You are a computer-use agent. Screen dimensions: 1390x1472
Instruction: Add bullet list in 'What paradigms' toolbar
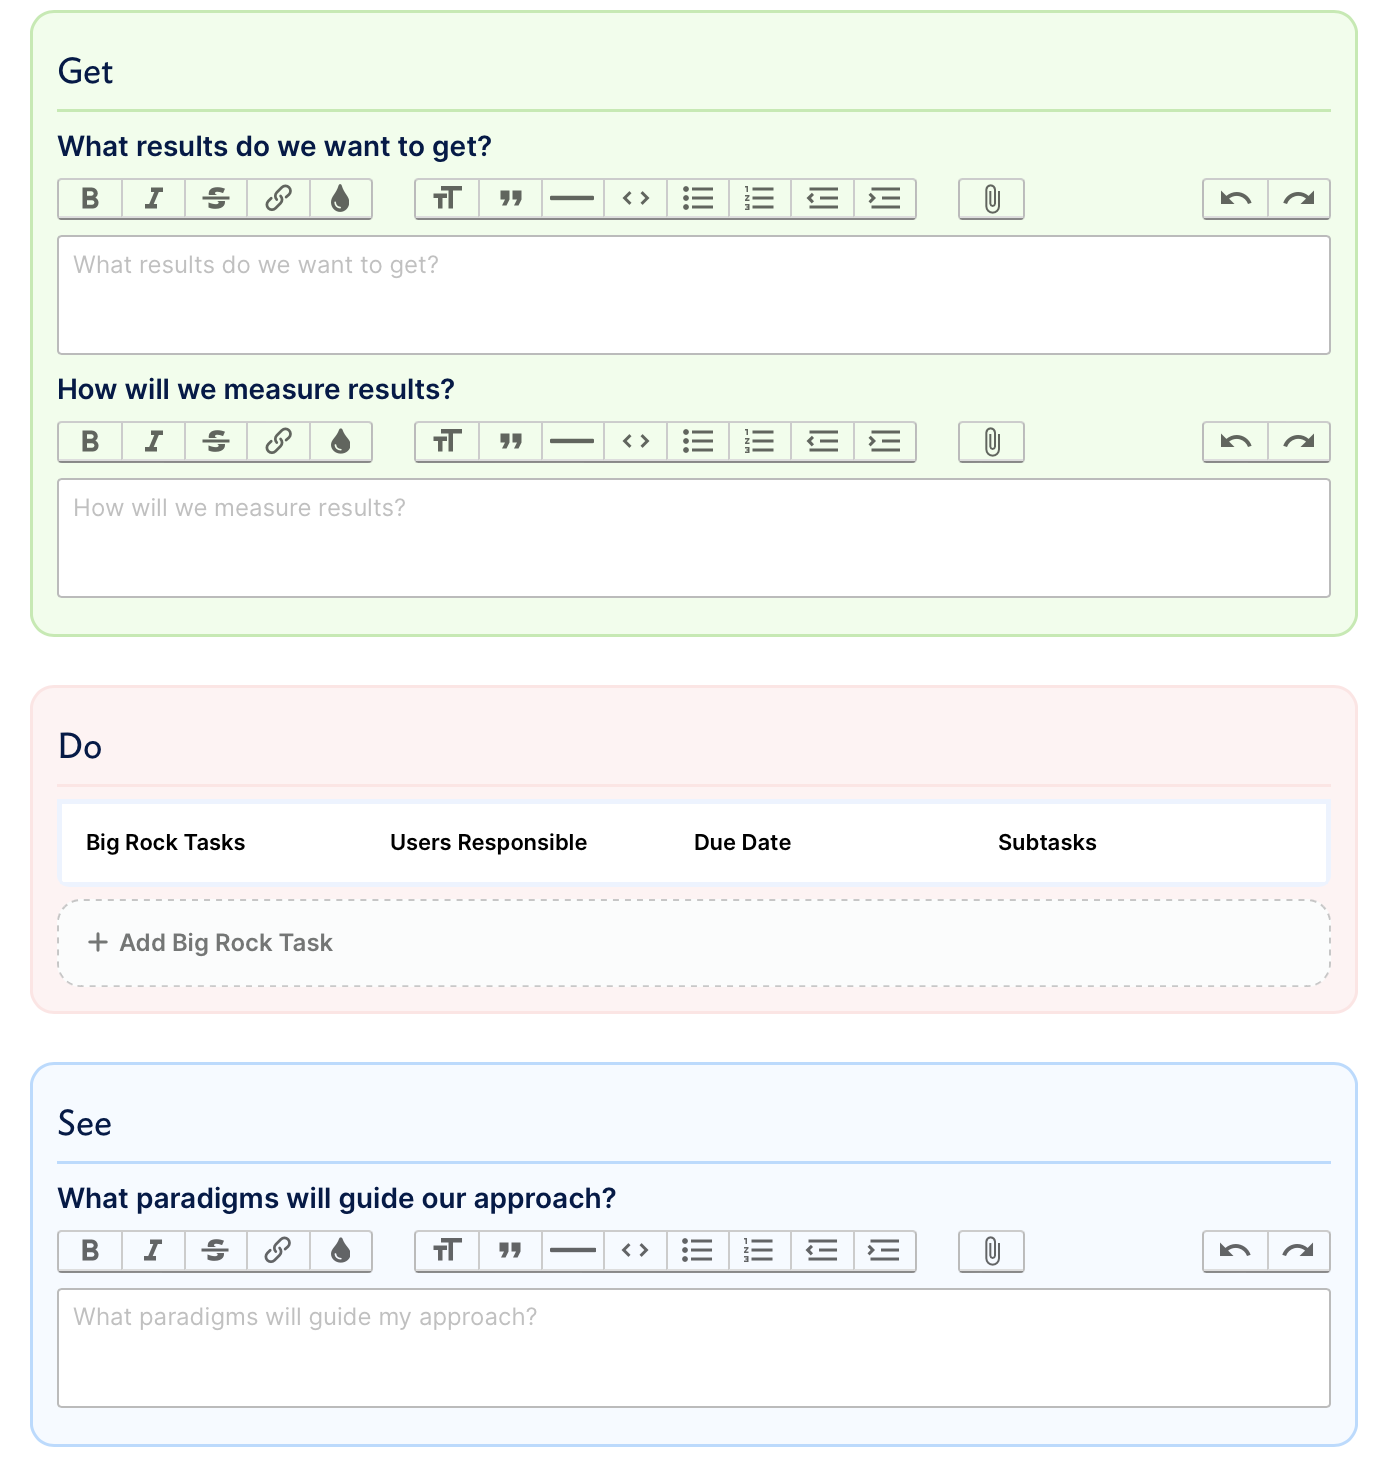tap(697, 1251)
